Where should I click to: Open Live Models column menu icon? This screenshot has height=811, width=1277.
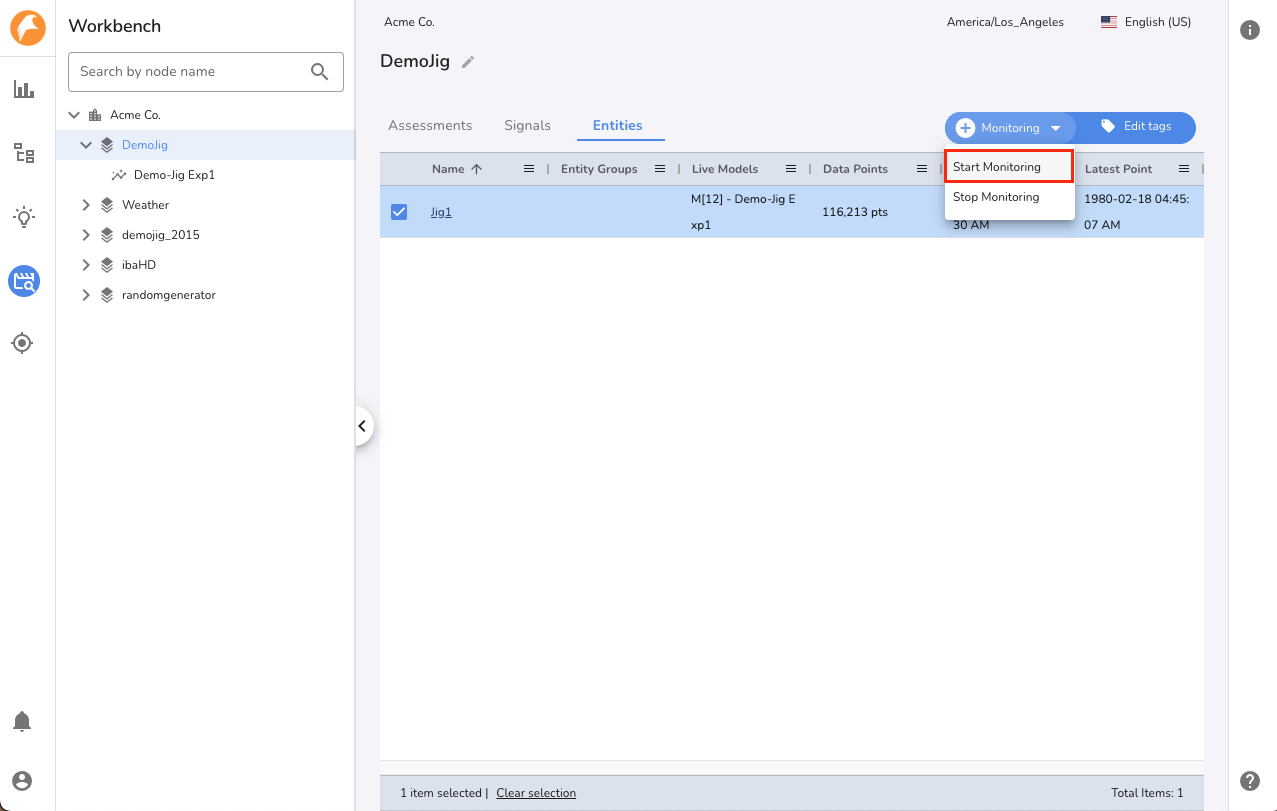point(791,169)
